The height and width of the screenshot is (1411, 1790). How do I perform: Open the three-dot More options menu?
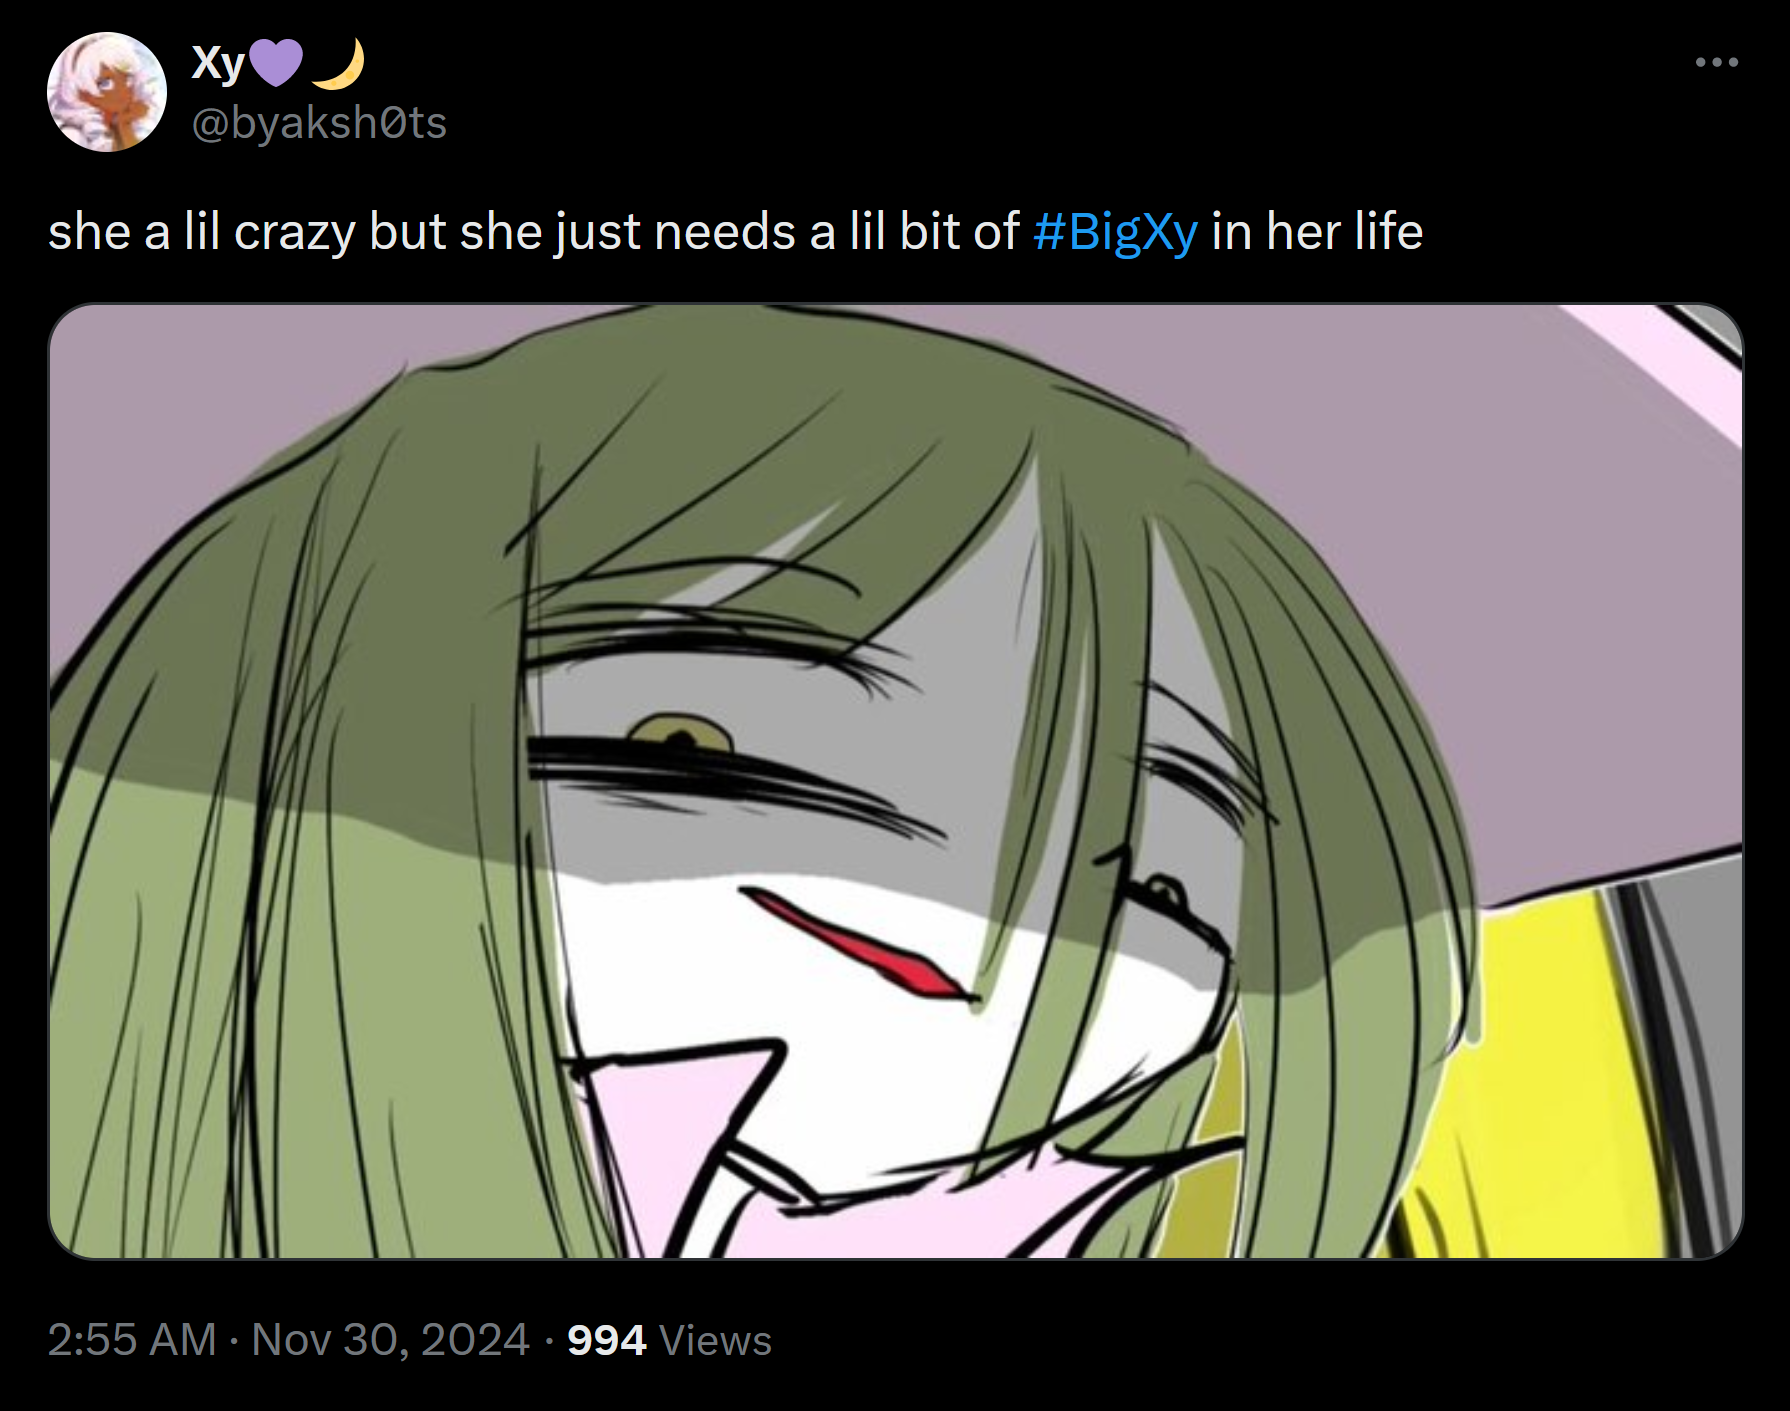click(x=1717, y=63)
